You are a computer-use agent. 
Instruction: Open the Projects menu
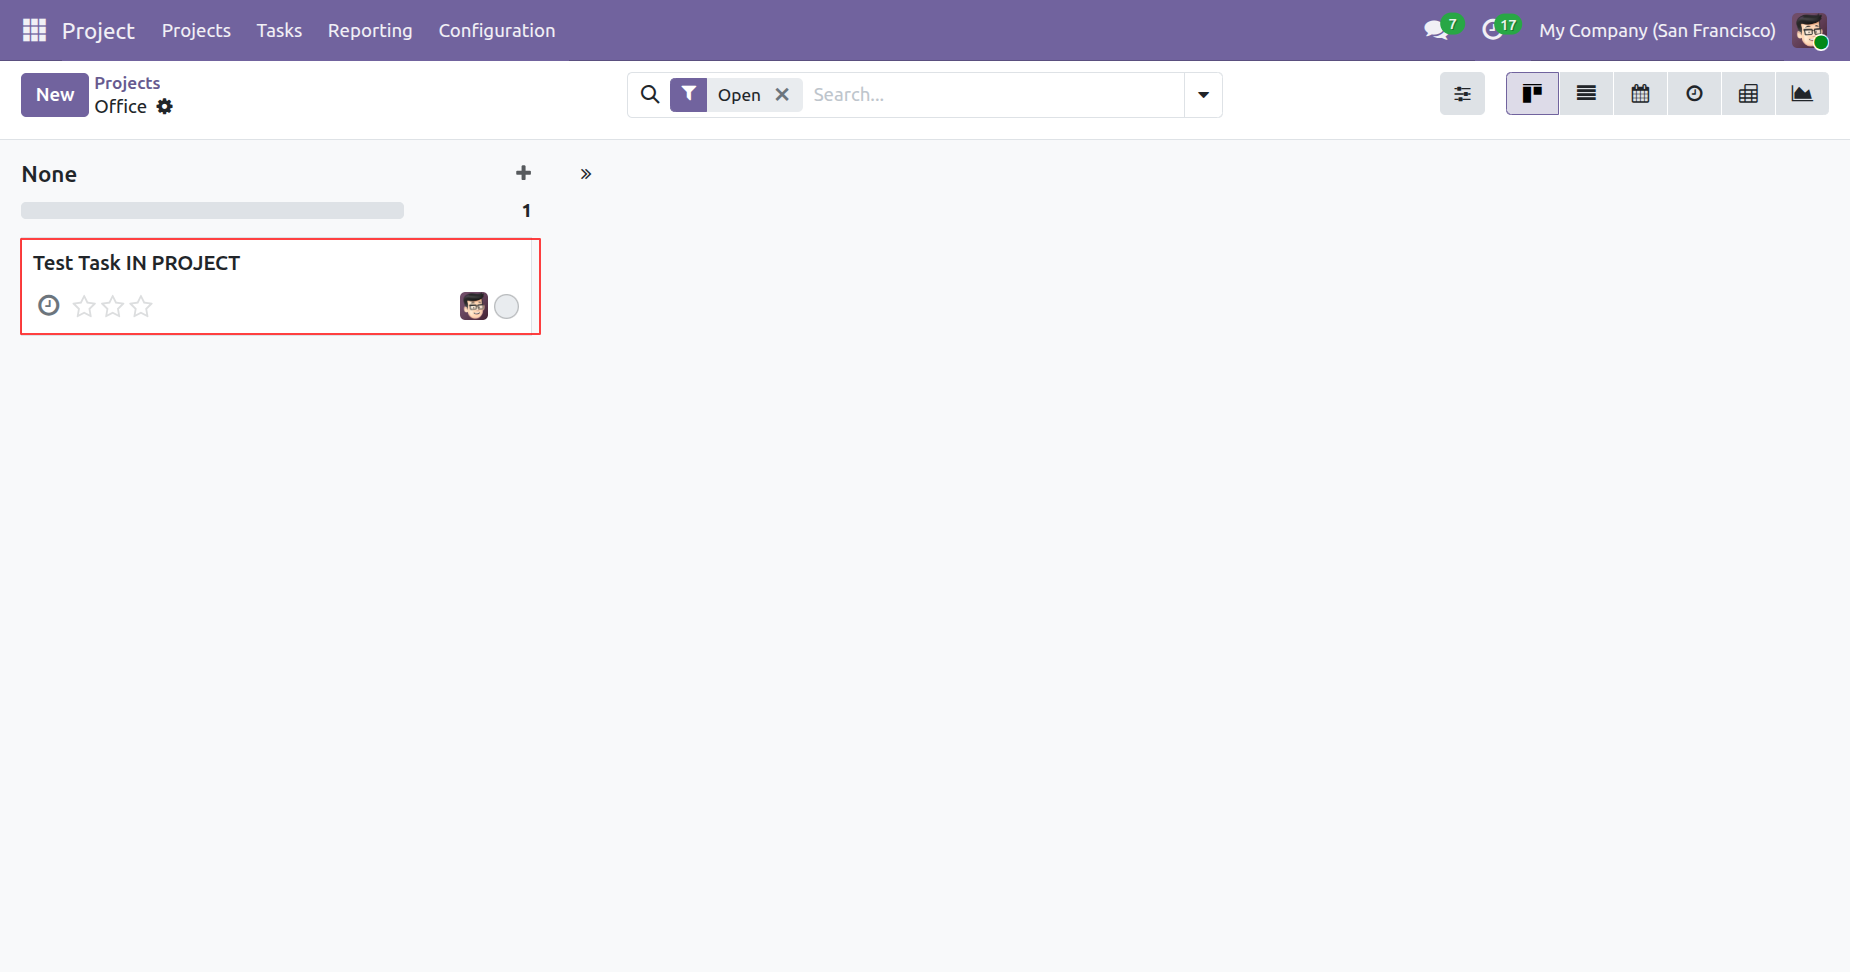[x=196, y=30]
